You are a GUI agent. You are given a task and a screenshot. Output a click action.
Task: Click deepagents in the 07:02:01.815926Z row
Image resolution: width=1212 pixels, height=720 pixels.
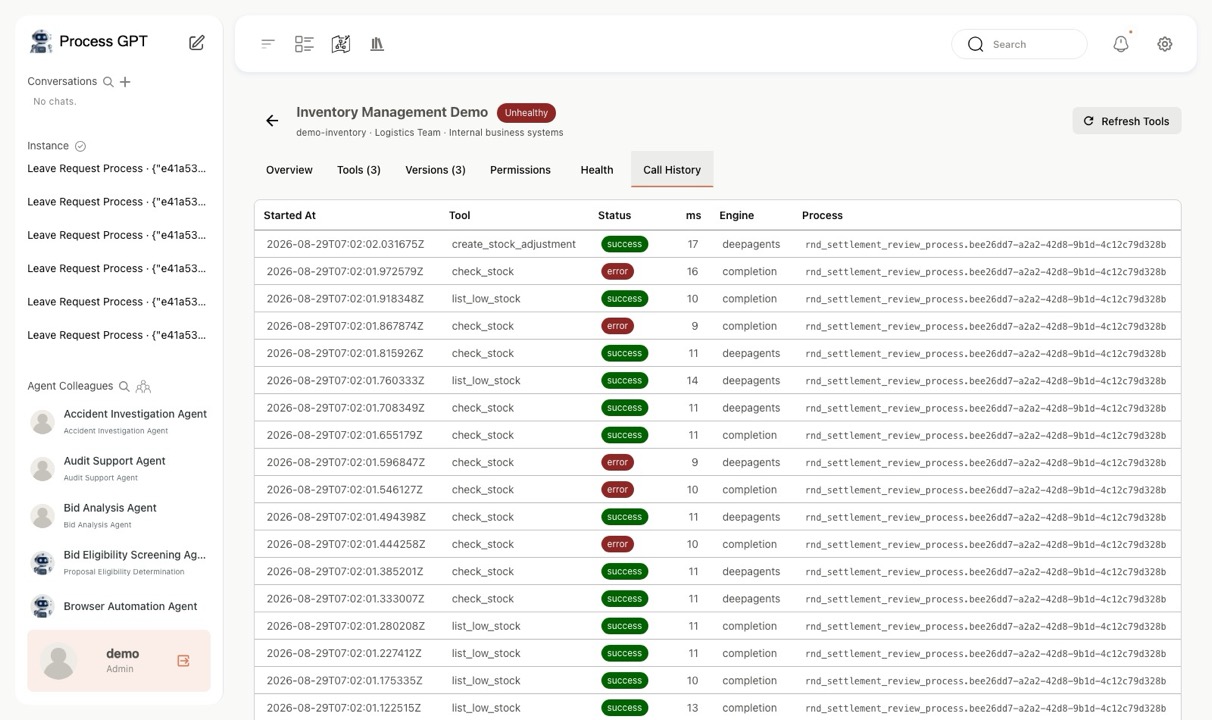tap(751, 353)
